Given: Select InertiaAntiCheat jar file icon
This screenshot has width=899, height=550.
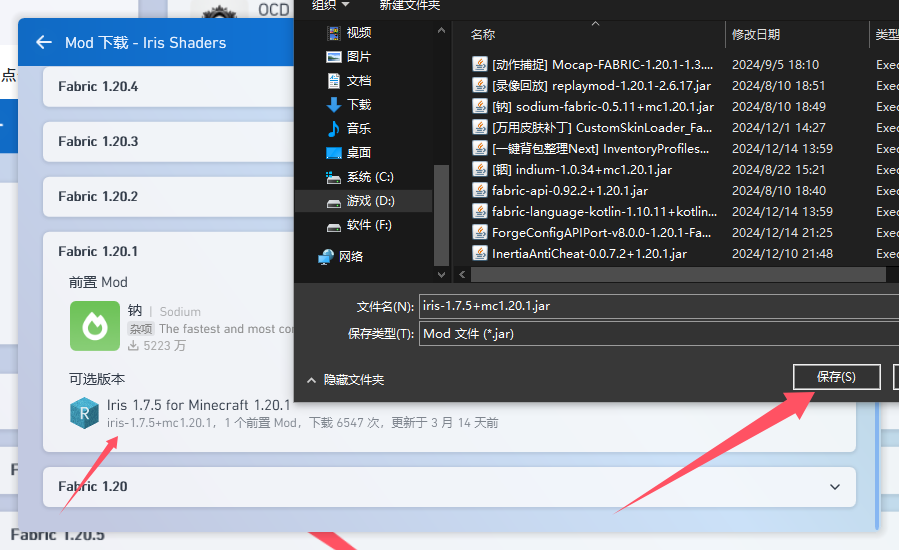Looking at the screenshot, I should point(479,253).
